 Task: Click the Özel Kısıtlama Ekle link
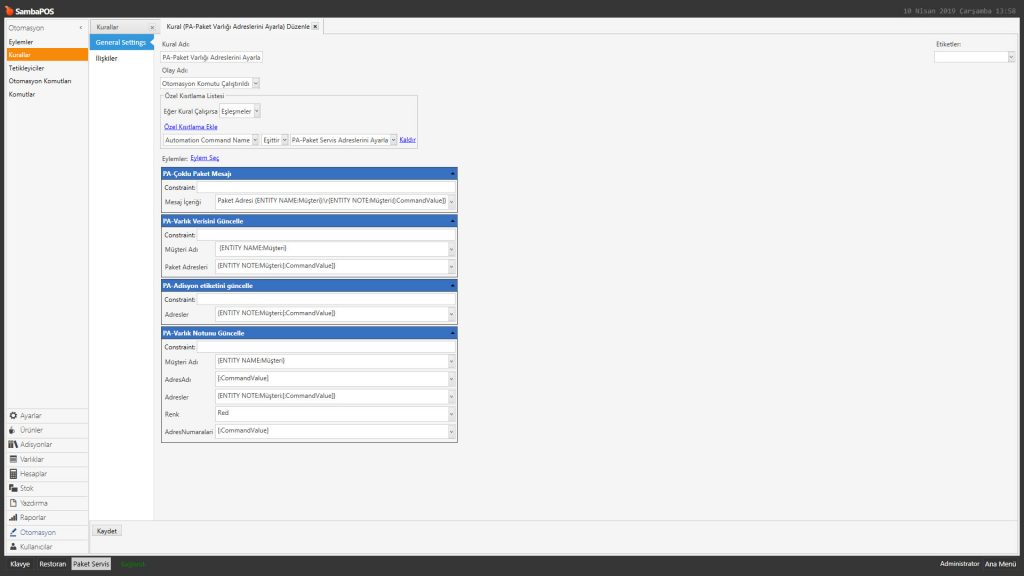coord(190,127)
